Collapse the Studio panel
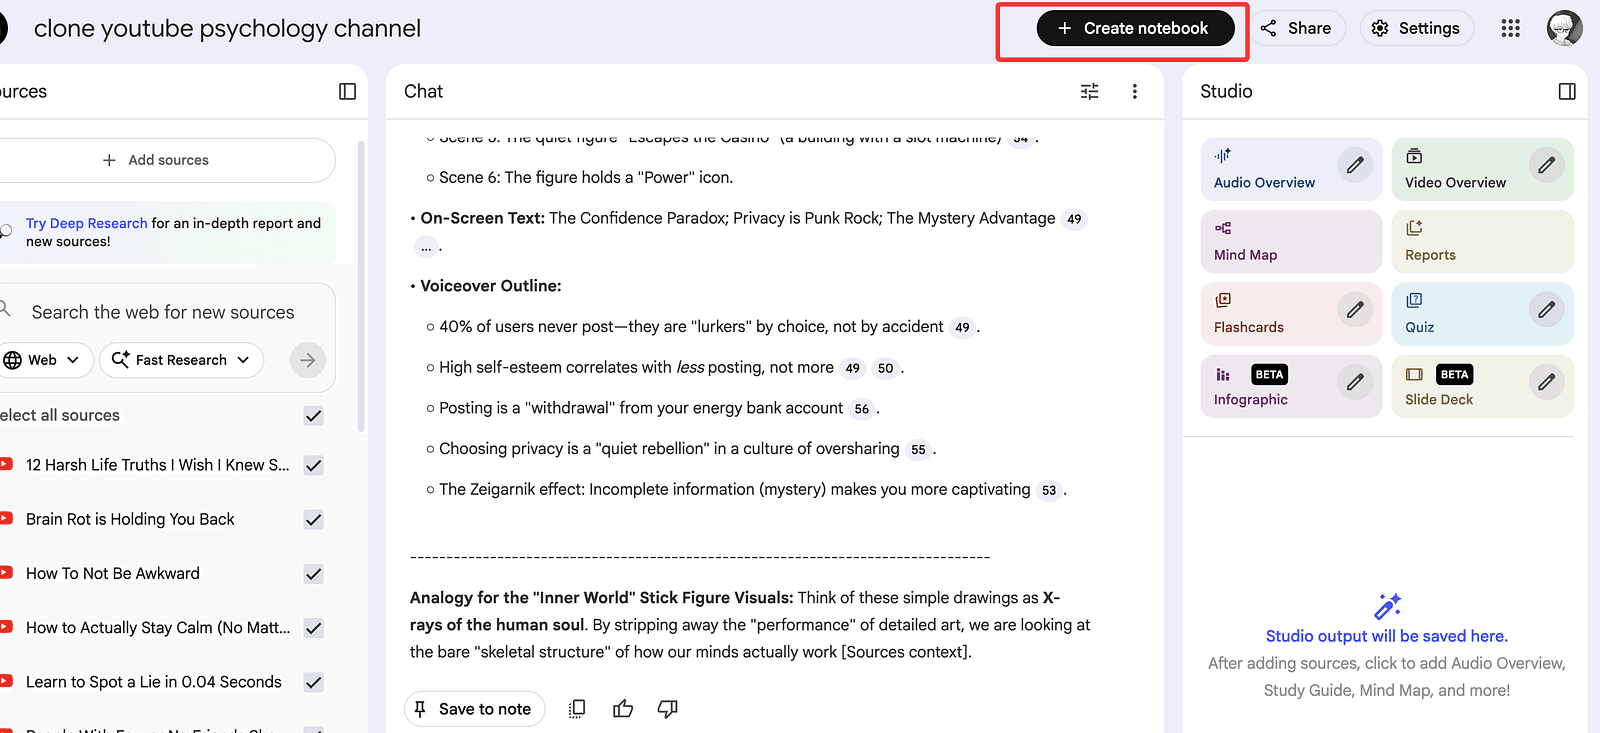This screenshot has width=1600, height=733. tap(1566, 91)
